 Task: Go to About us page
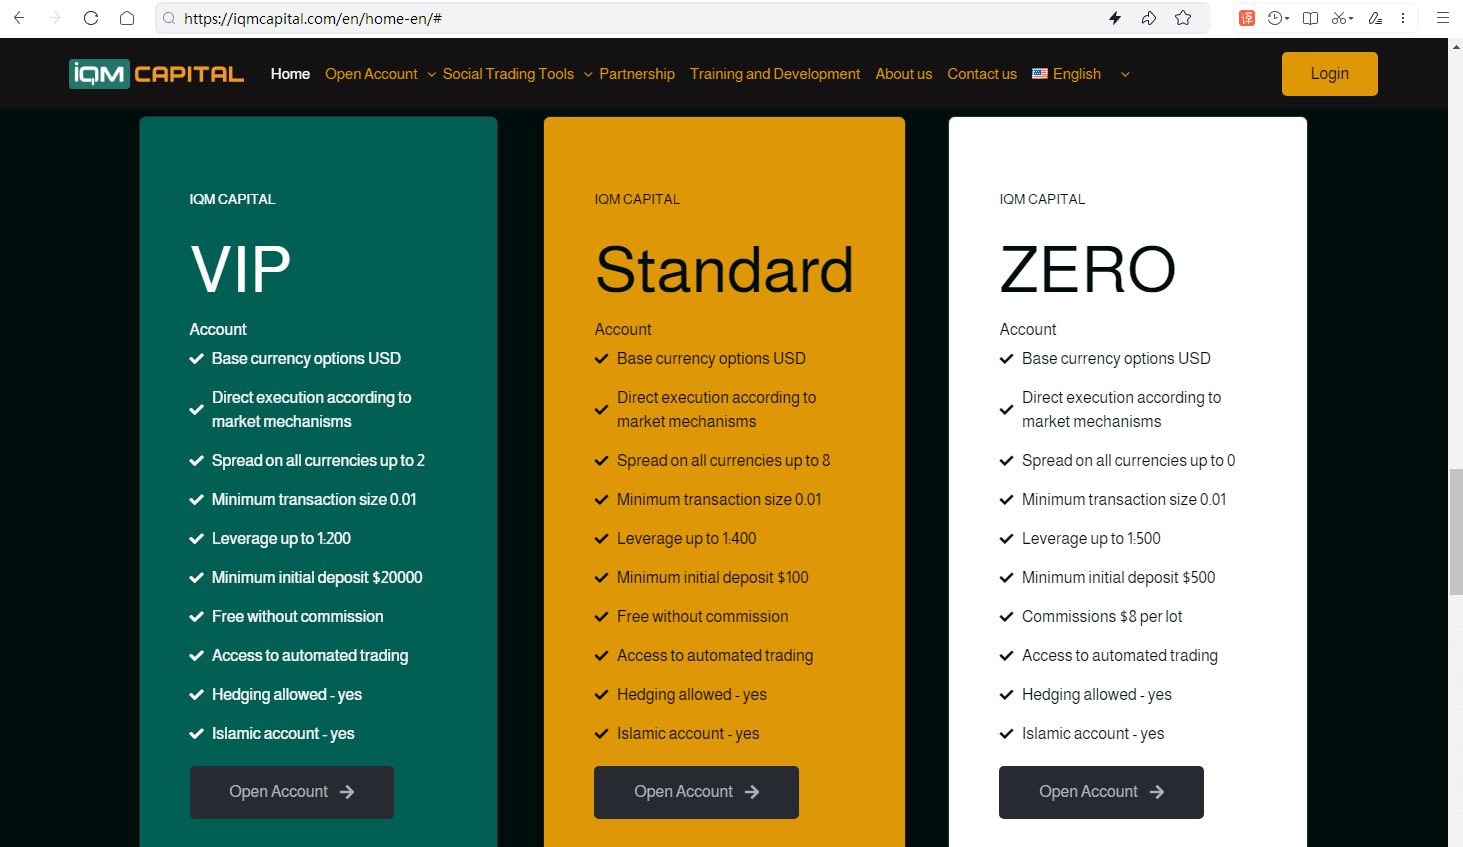[904, 74]
